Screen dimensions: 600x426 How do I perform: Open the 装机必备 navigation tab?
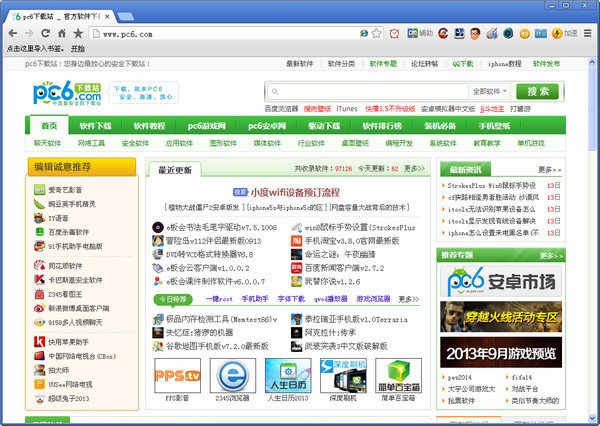pyautogui.click(x=440, y=126)
